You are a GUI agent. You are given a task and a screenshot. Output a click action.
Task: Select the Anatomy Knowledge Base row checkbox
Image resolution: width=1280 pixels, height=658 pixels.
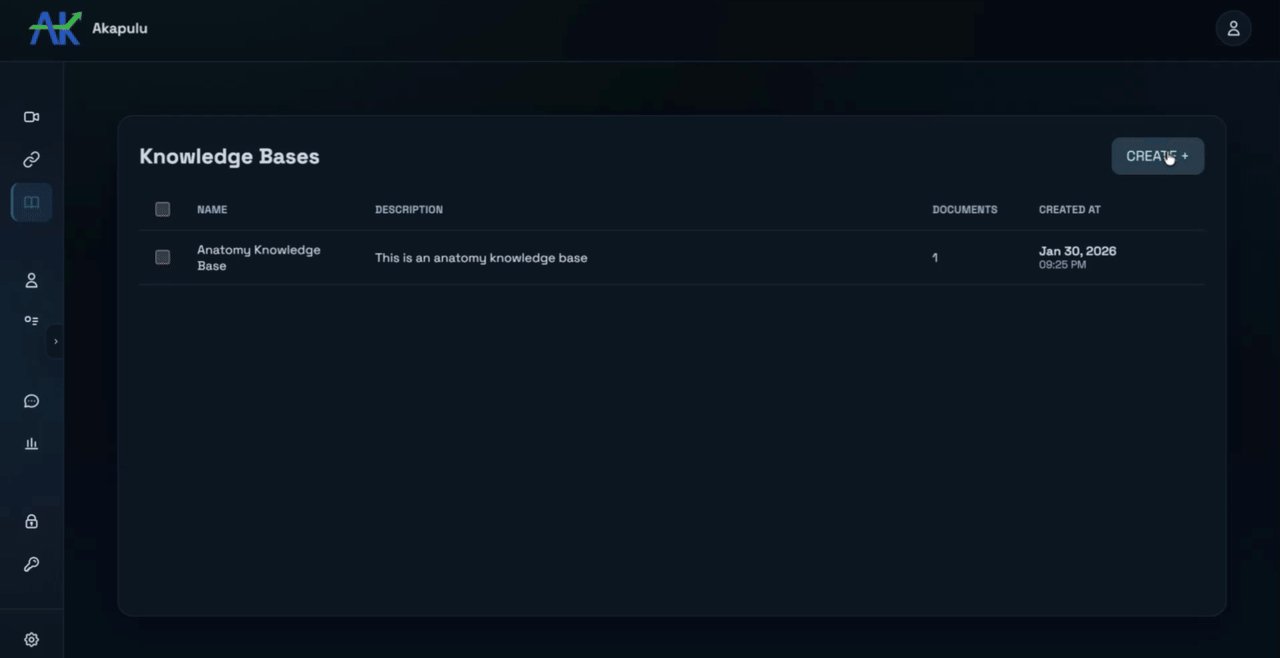coord(163,257)
